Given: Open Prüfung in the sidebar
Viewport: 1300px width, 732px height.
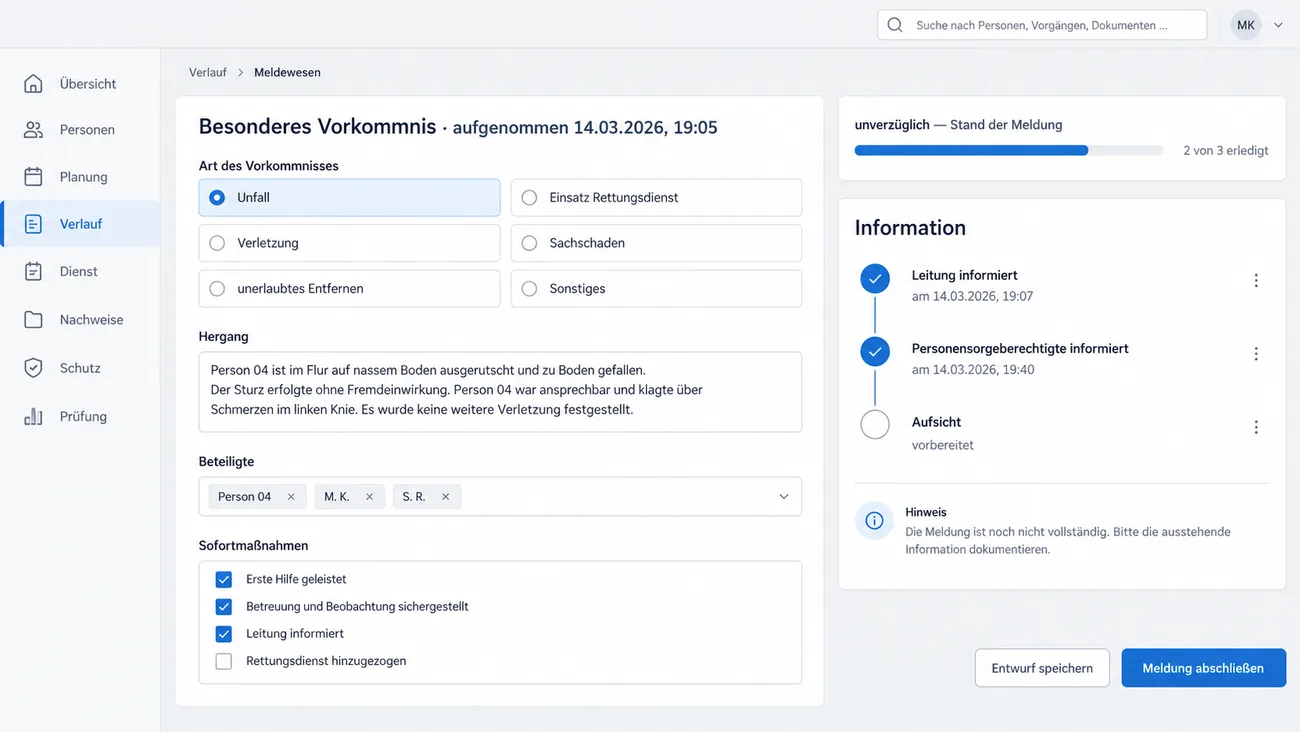Looking at the screenshot, I should point(80,416).
